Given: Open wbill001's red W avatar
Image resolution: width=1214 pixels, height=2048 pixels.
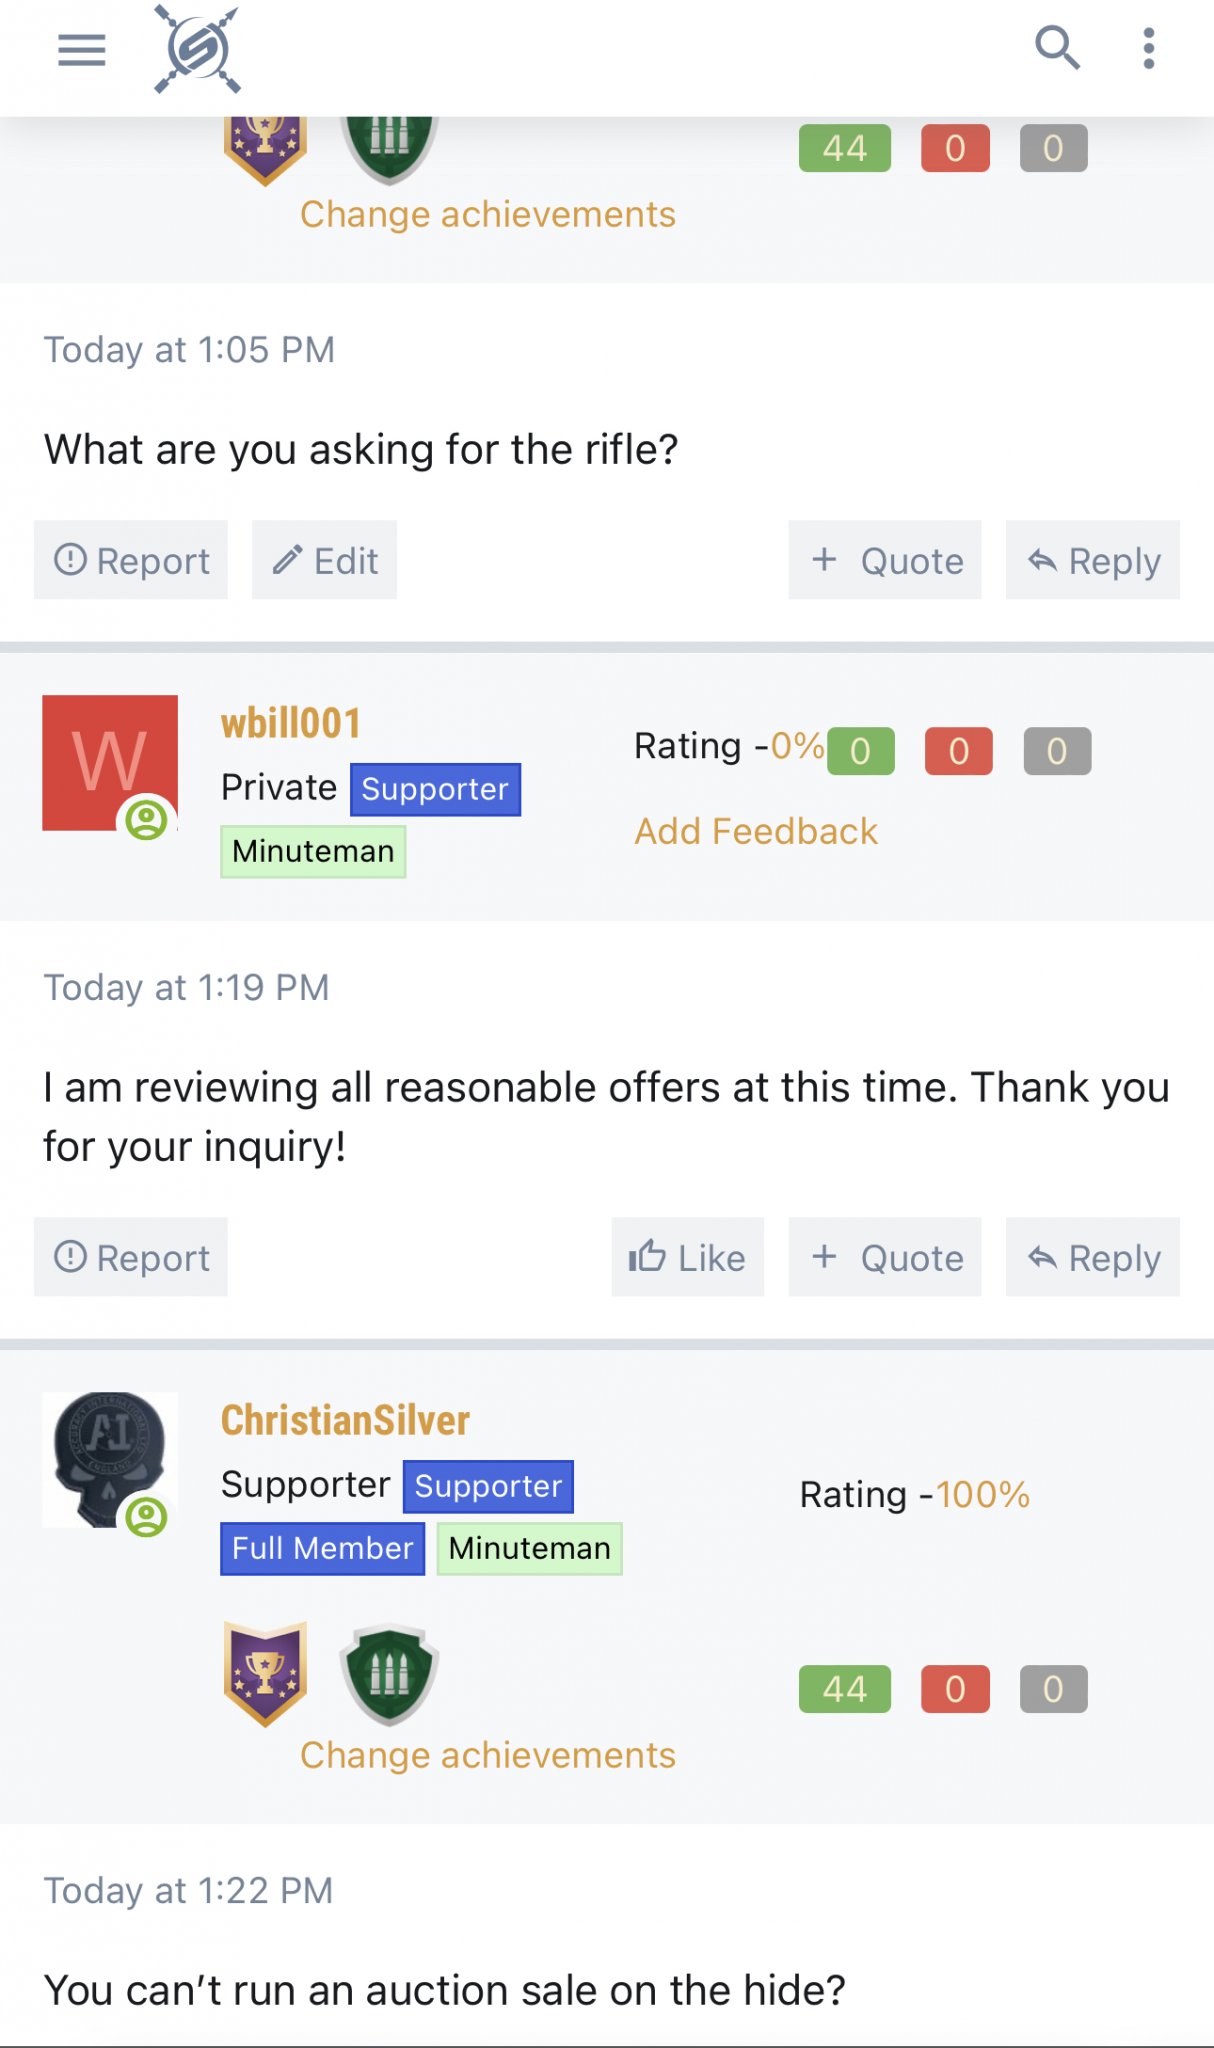Looking at the screenshot, I should tap(110, 763).
